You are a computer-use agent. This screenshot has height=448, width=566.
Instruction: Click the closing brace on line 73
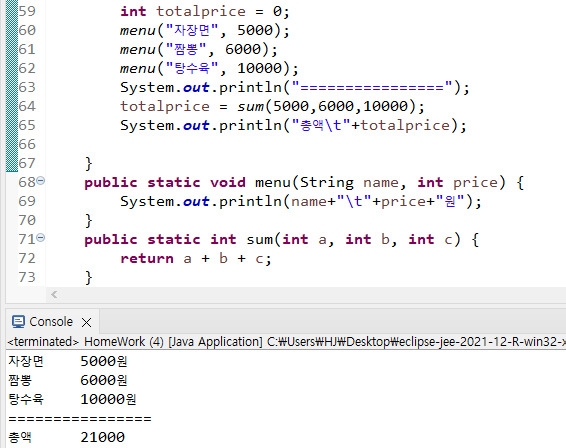pyautogui.click(x=88, y=278)
